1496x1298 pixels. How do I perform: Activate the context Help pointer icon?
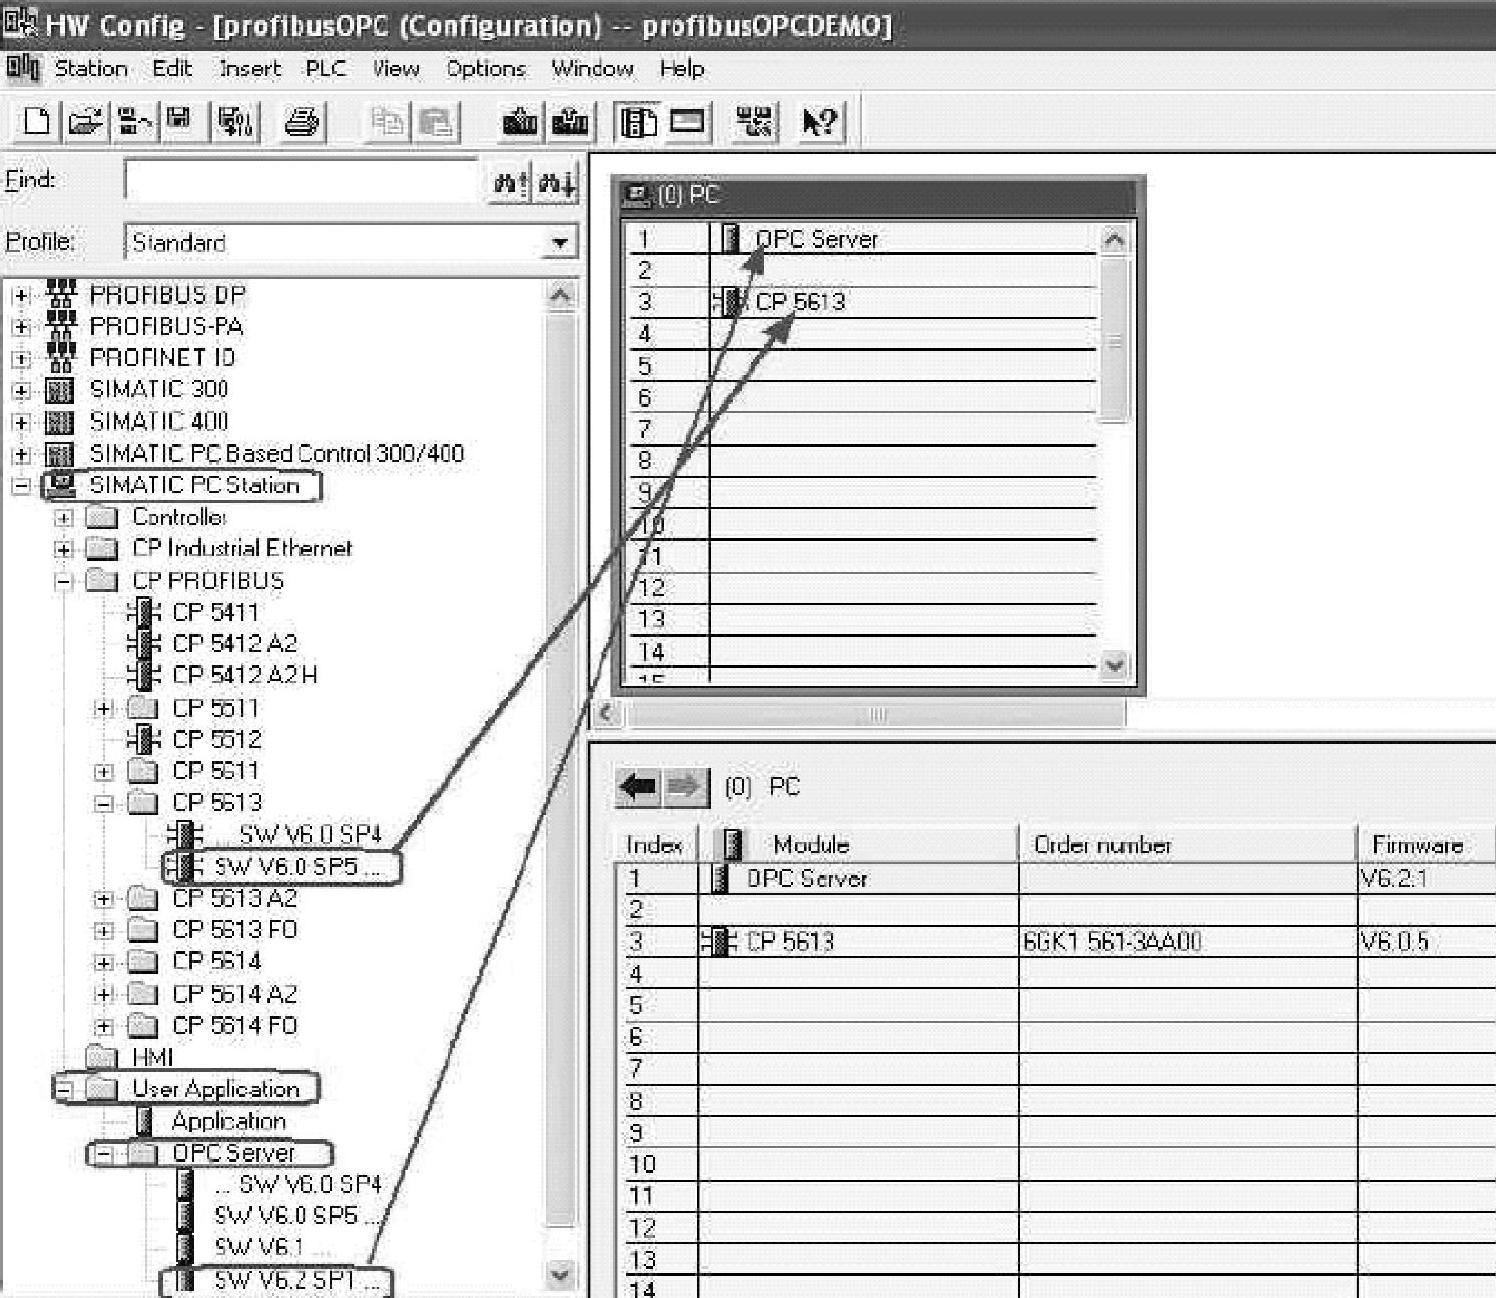pyautogui.click(x=821, y=122)
